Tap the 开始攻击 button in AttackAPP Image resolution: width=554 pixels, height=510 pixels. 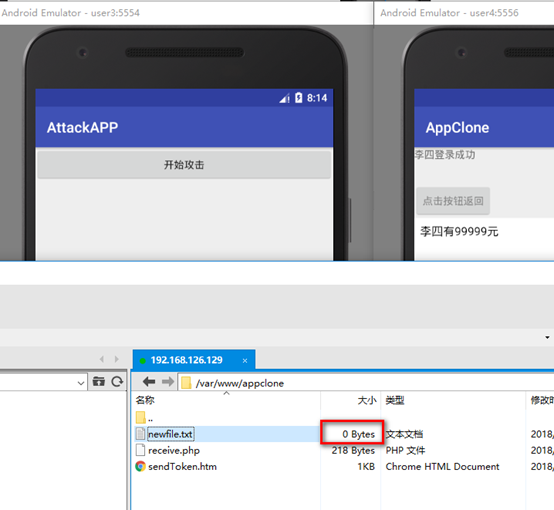click(184, 165)
